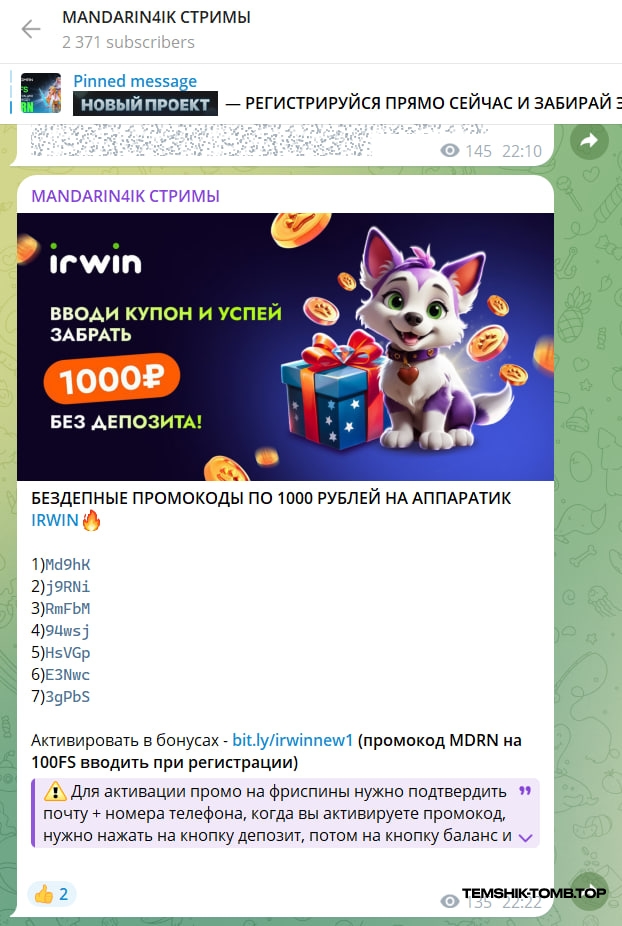This screenshot has width=622, height=926.
Task: Open the irwin promo banner image
Action: click(x=285, y=347)
